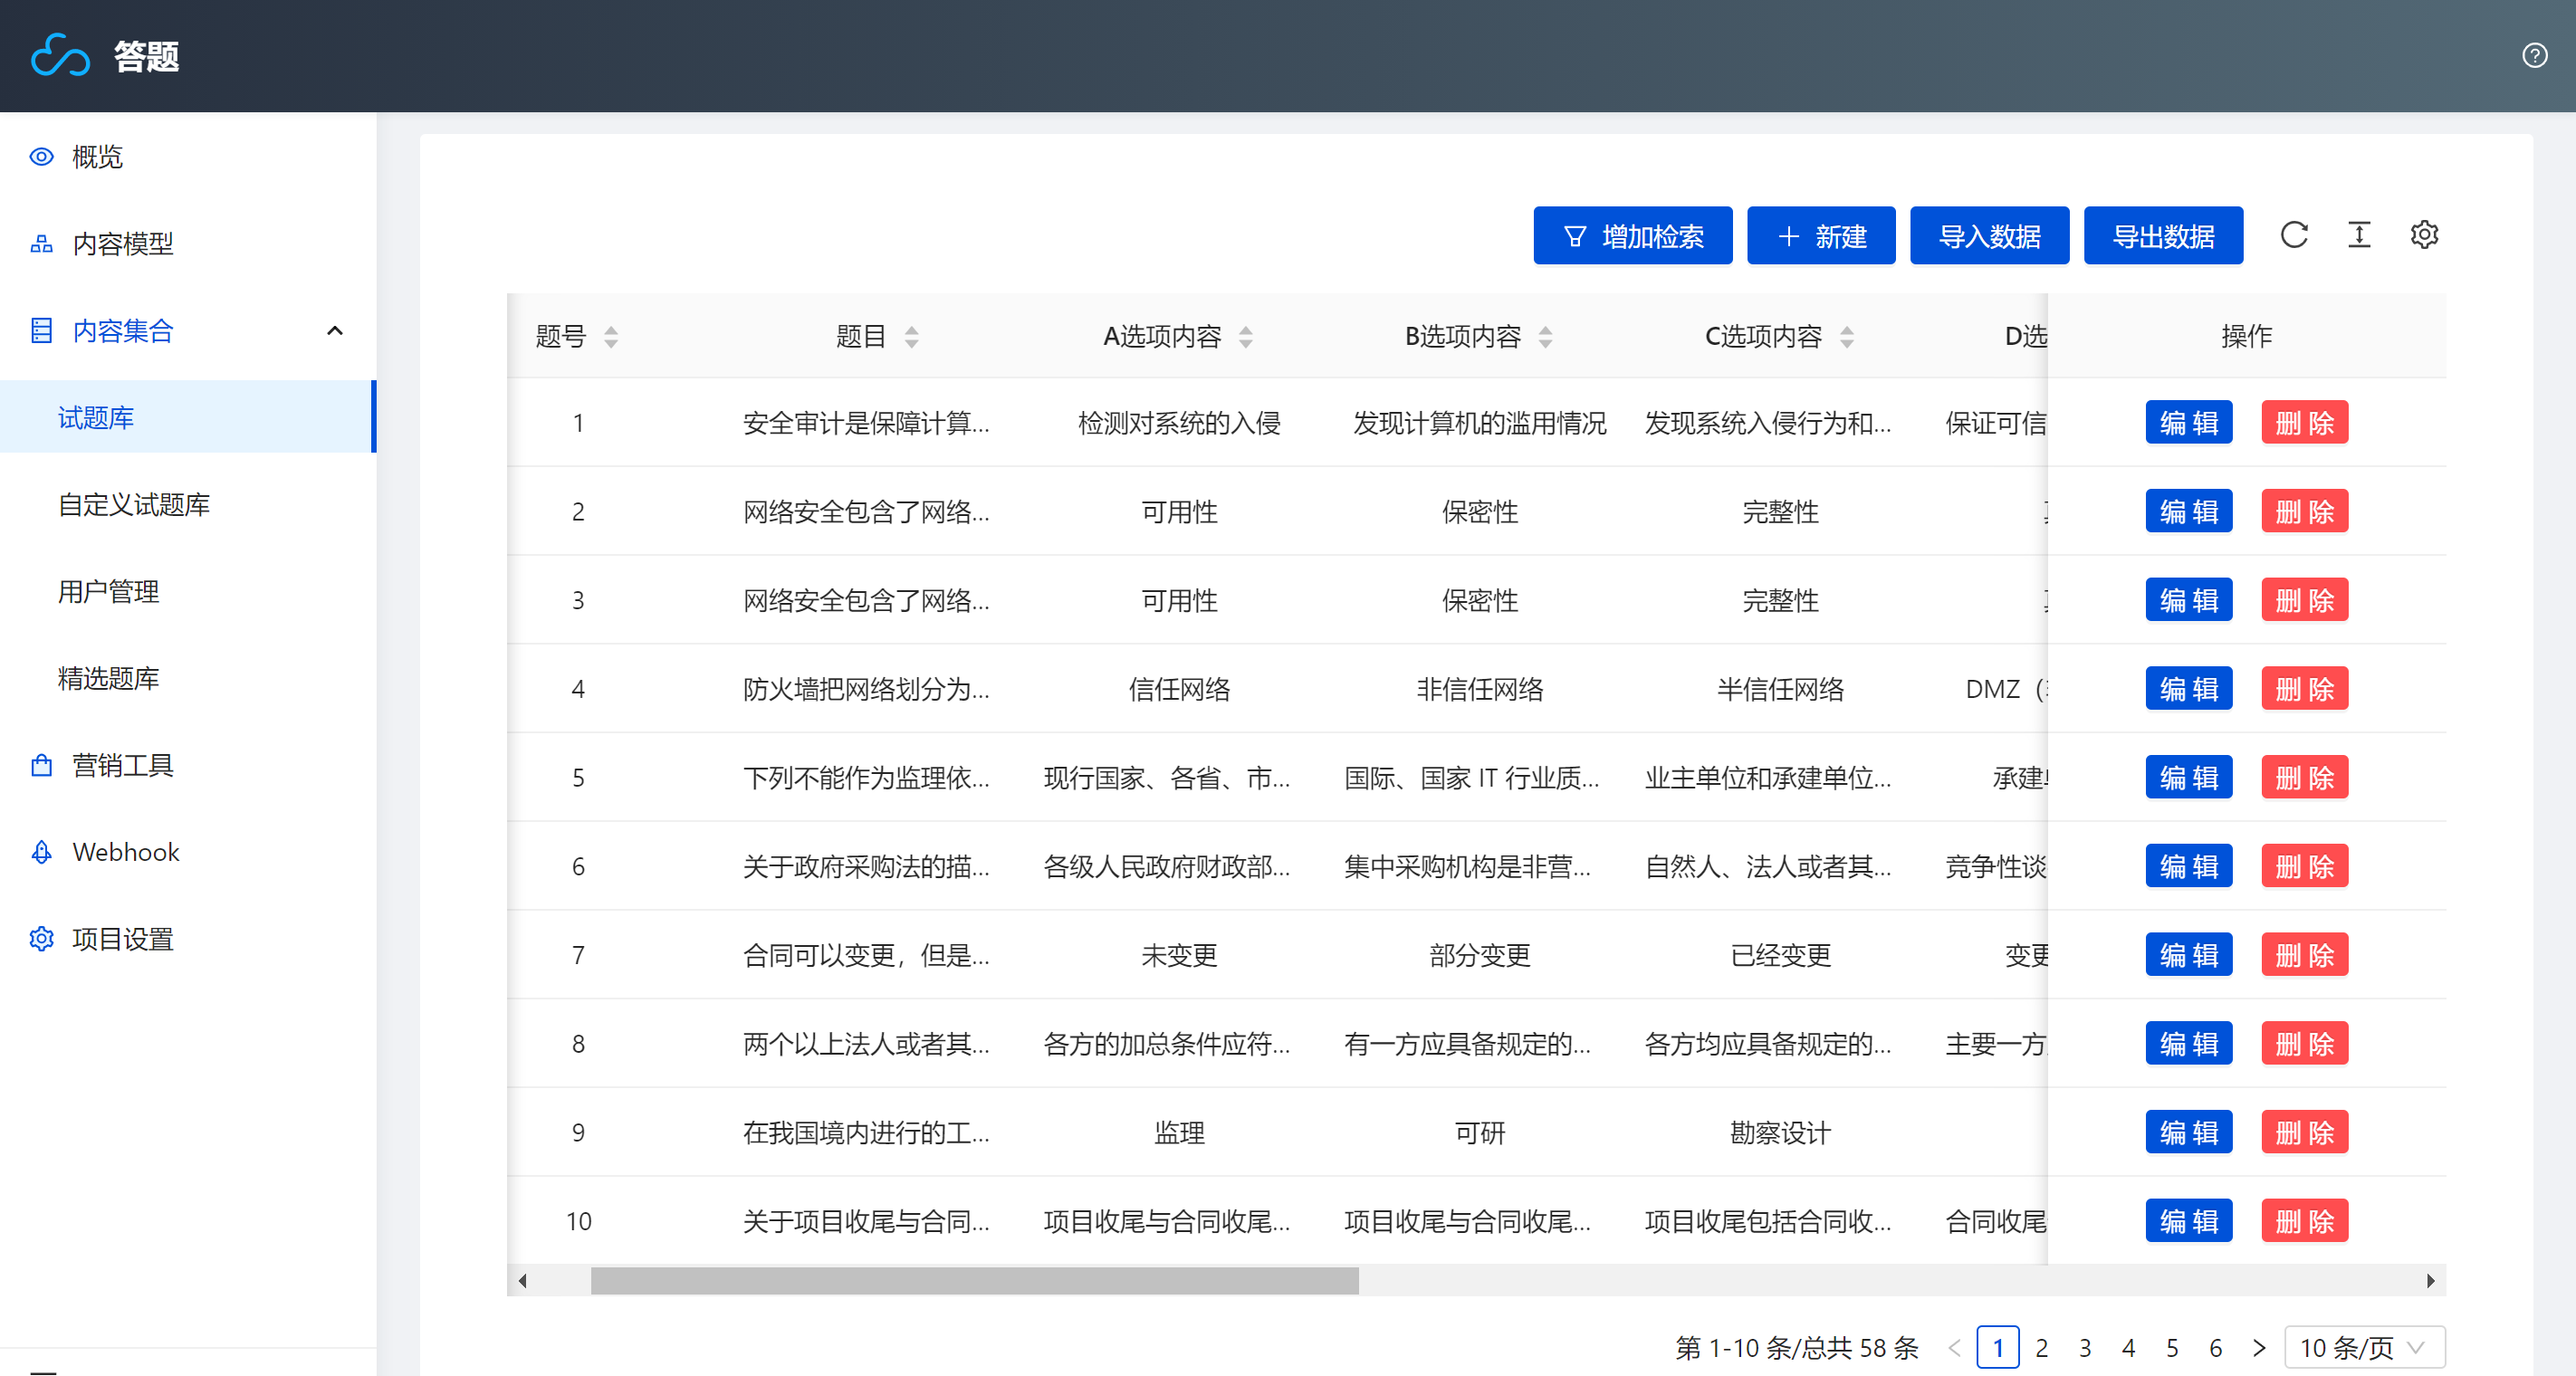Open the table density icon
Viewport: 2576px width, 1376px height.
click(2358, 235)
